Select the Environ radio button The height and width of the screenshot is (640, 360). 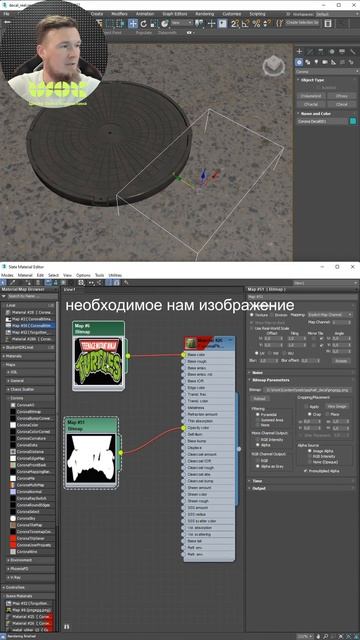271,315
